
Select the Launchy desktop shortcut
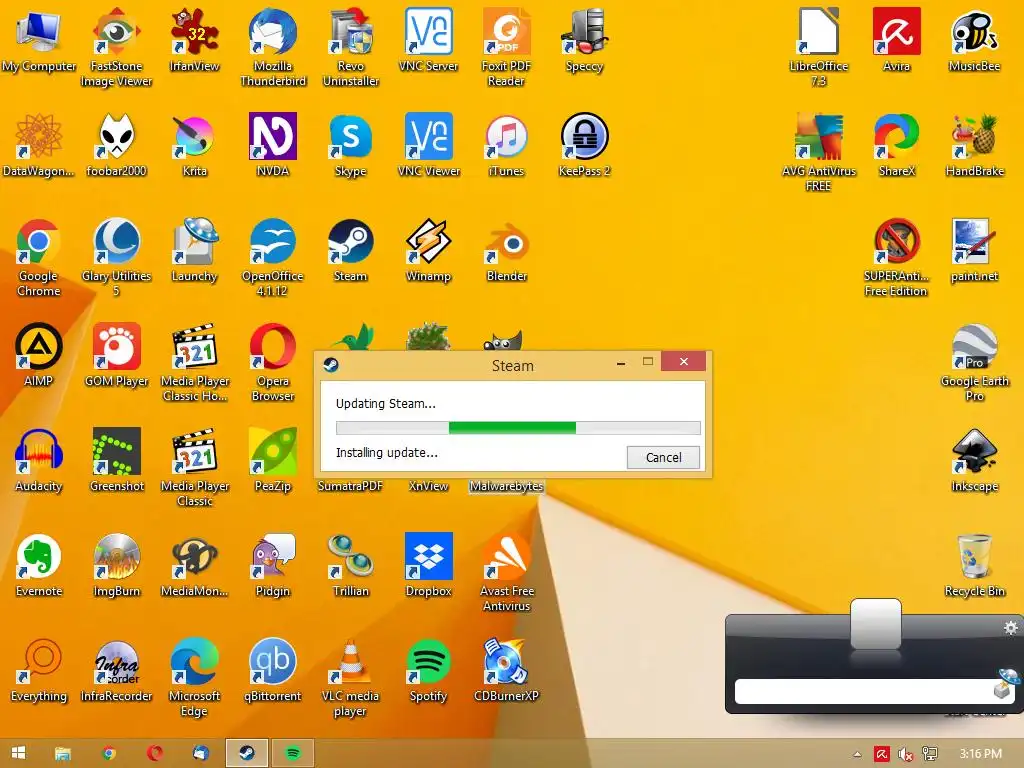[x=194, y=251]
